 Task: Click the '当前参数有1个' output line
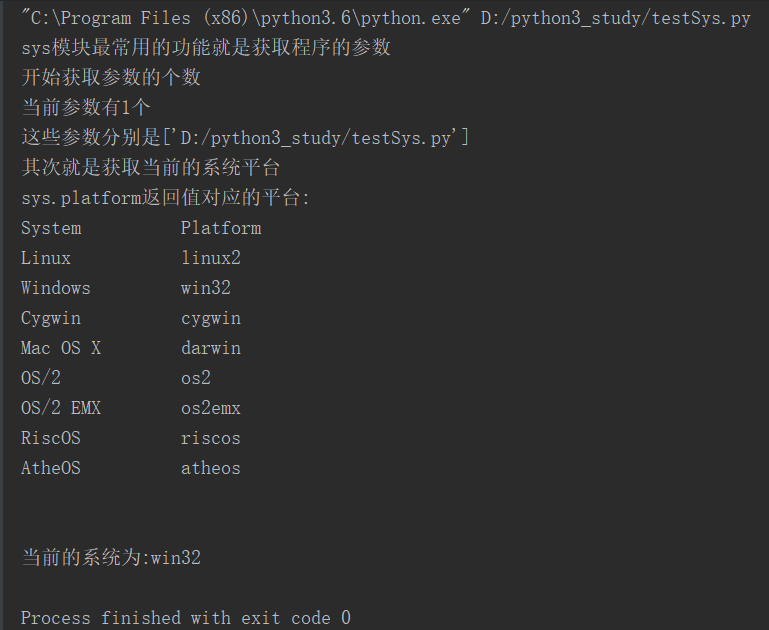[x=86, y=108]
